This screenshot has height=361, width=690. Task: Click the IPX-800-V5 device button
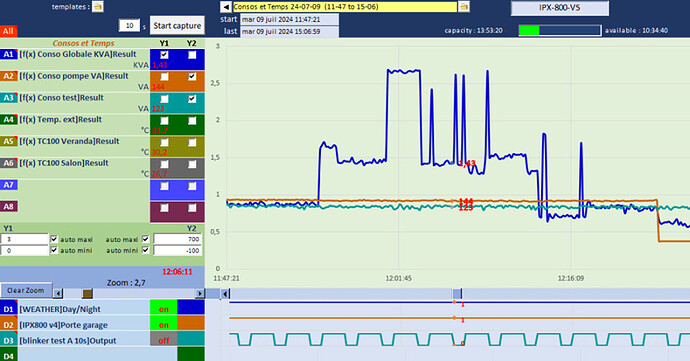click(560, 8)
